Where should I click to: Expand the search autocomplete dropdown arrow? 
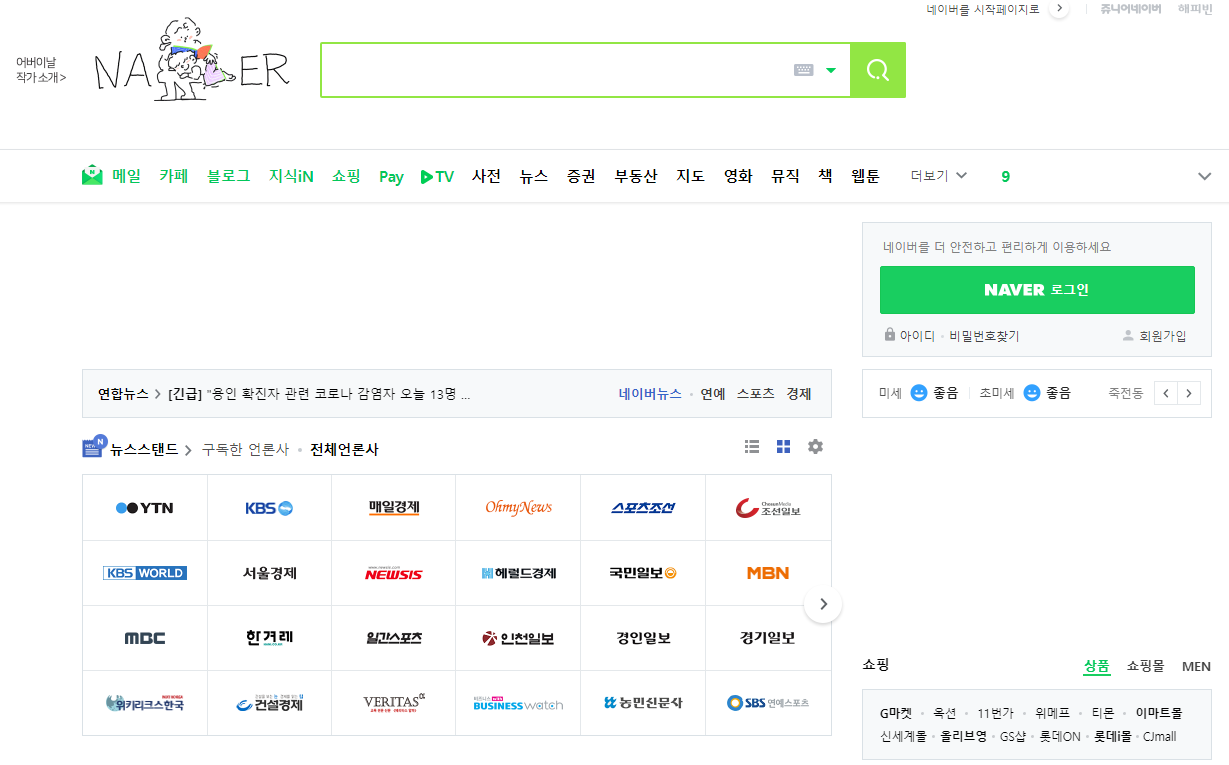831,70
